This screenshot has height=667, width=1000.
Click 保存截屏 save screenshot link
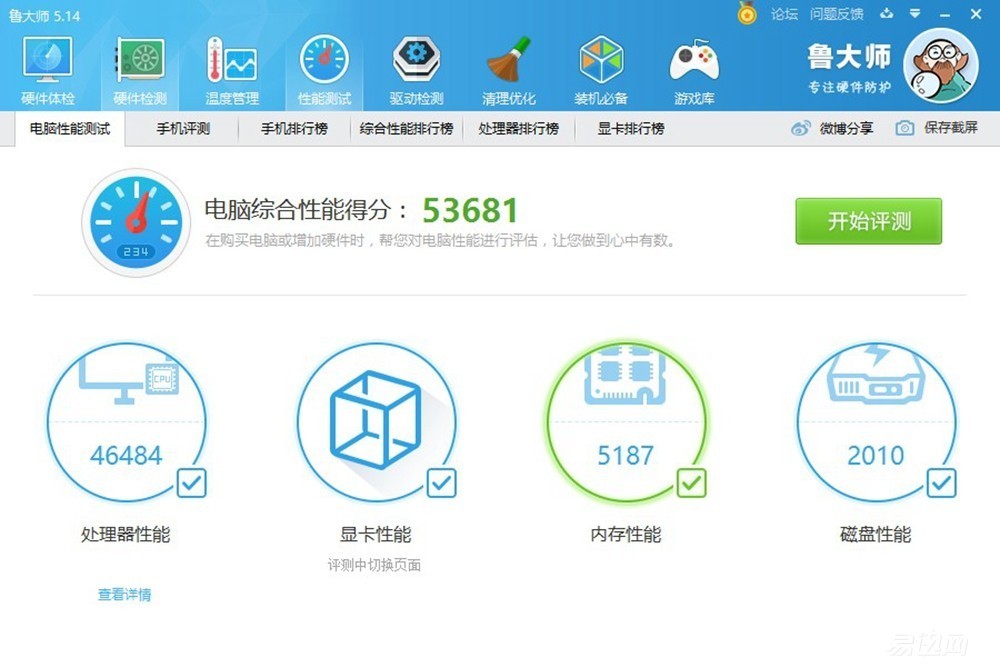[951, 128]
